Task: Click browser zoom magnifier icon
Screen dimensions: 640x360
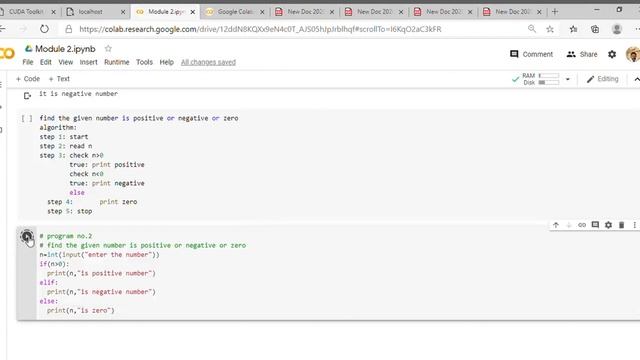Action: tap(531, 29)
